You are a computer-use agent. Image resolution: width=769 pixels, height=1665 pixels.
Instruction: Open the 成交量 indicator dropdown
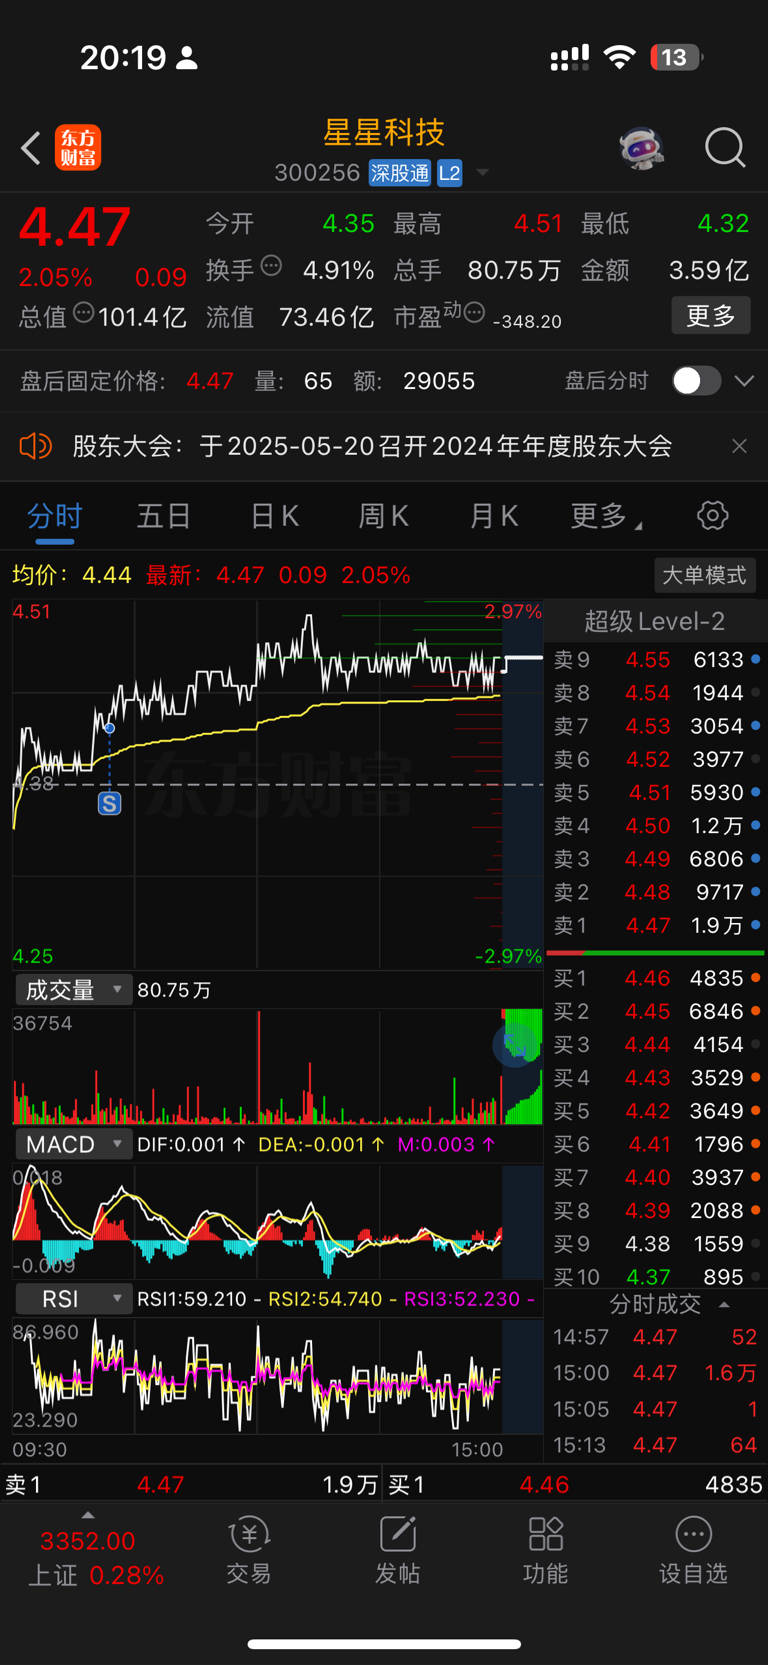(74, 990)
